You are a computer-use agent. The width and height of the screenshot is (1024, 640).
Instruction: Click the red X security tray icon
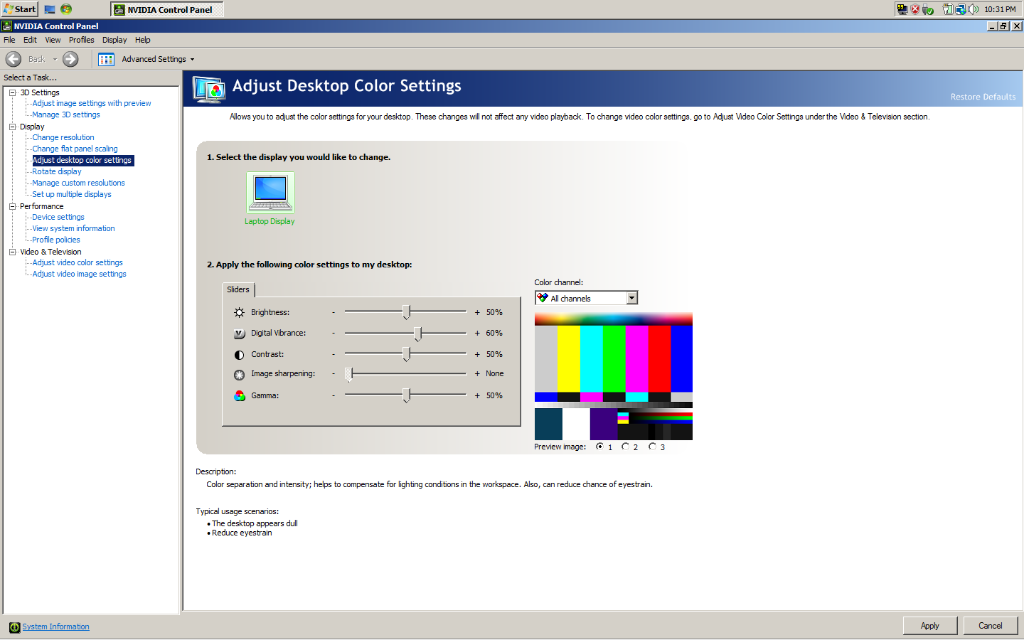(x=915, y=9)
